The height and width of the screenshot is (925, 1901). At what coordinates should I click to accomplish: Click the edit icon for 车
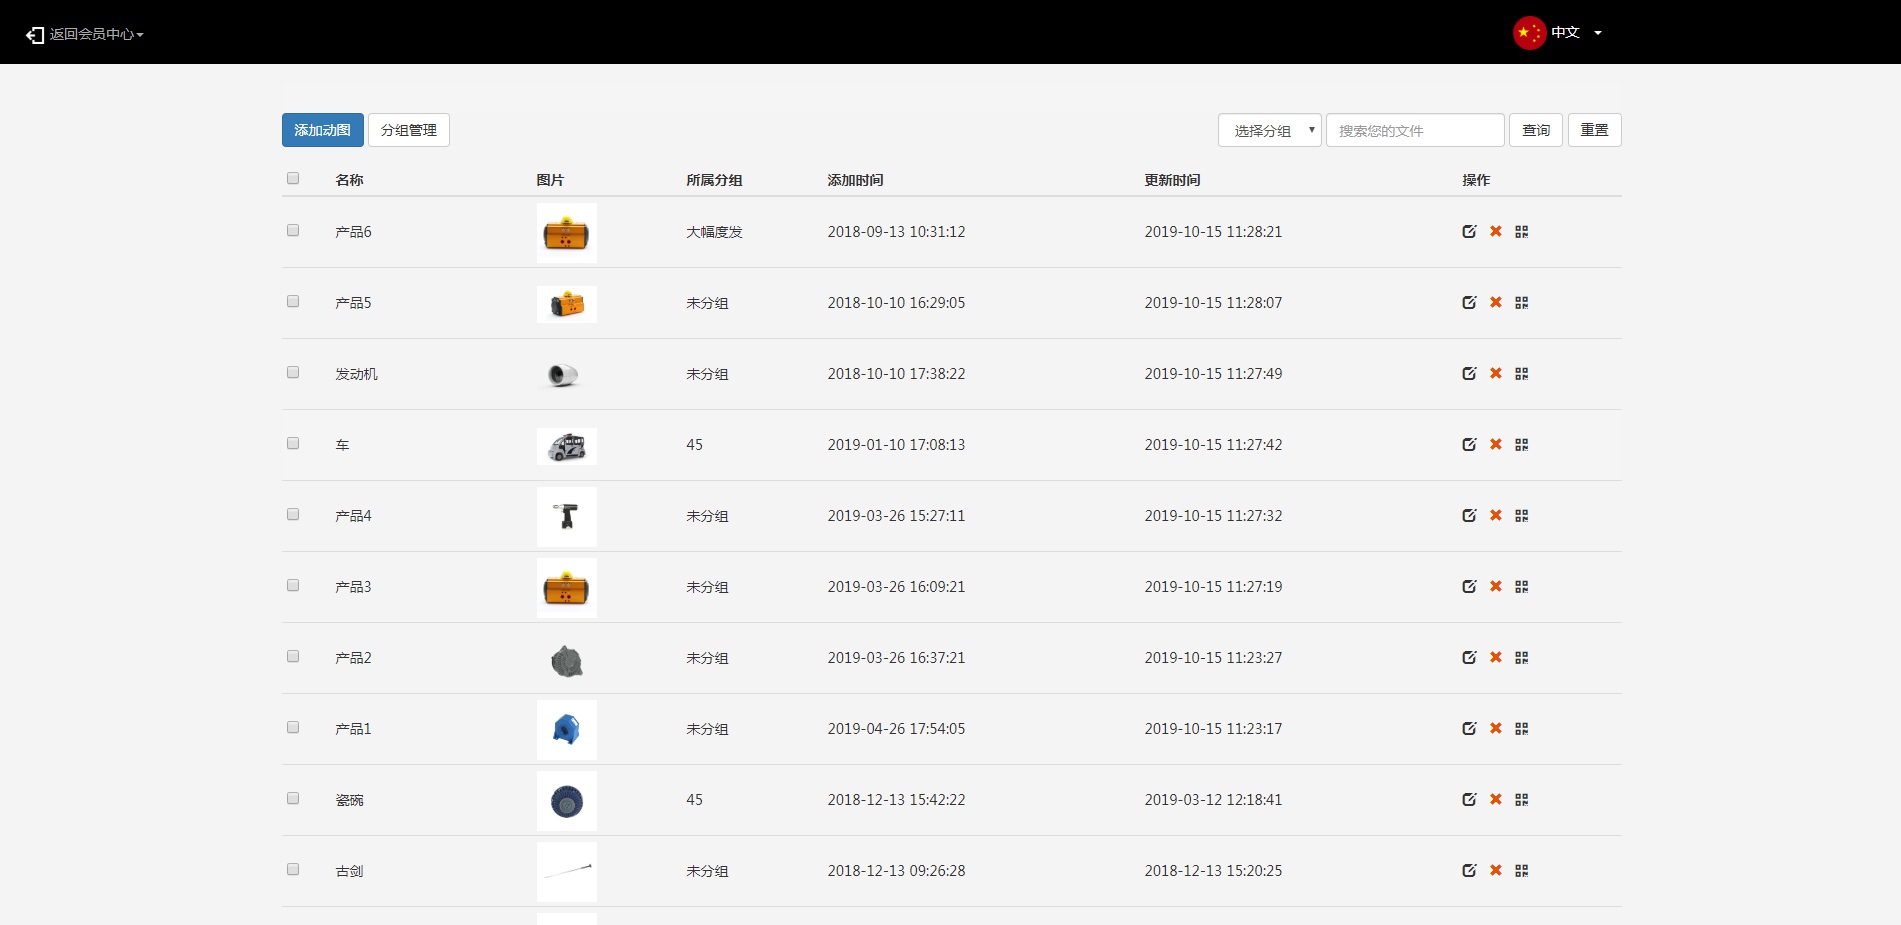pos(1469,445)
